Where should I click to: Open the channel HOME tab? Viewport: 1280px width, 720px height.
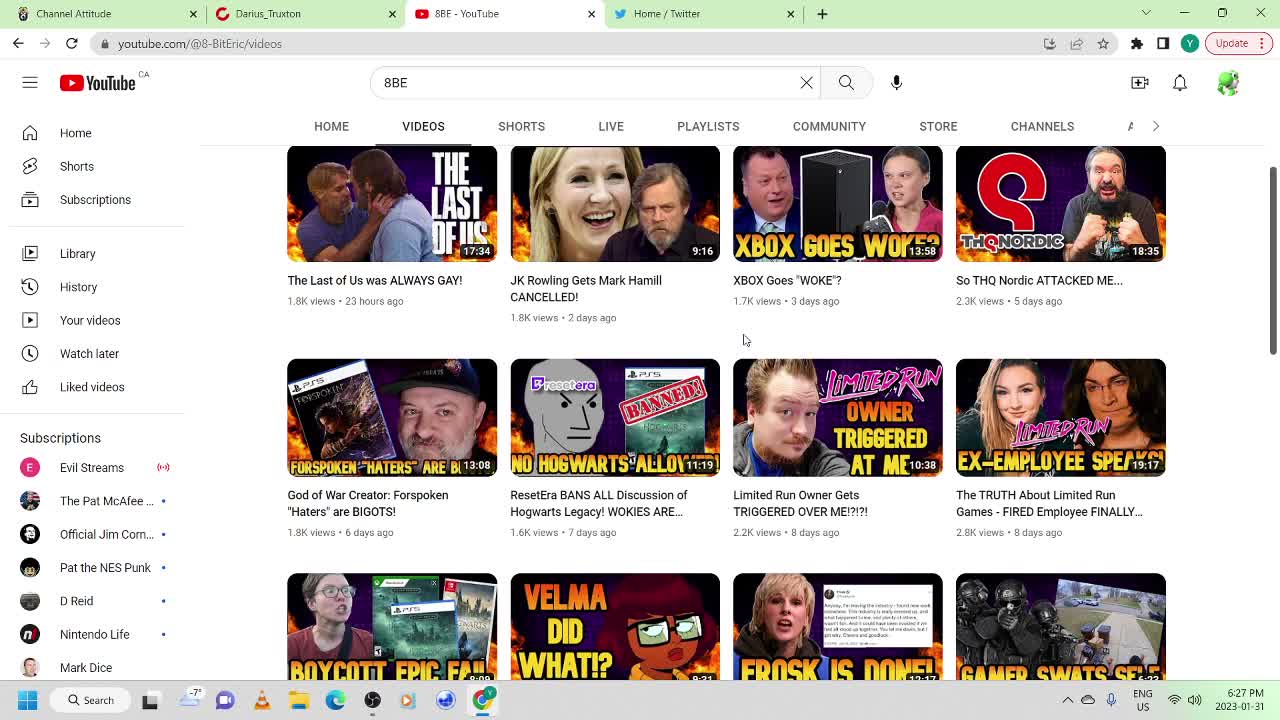(x=331, y=126)
